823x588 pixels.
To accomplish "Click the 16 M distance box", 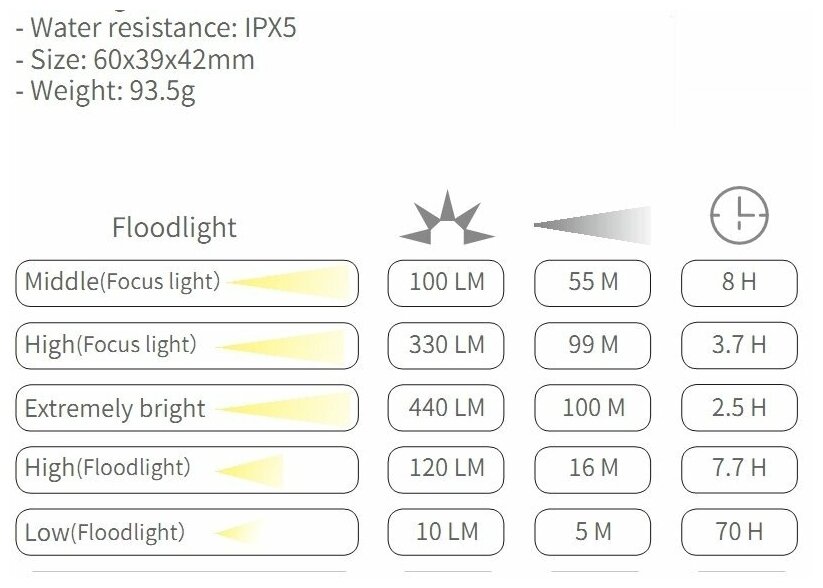I will 593,470.
